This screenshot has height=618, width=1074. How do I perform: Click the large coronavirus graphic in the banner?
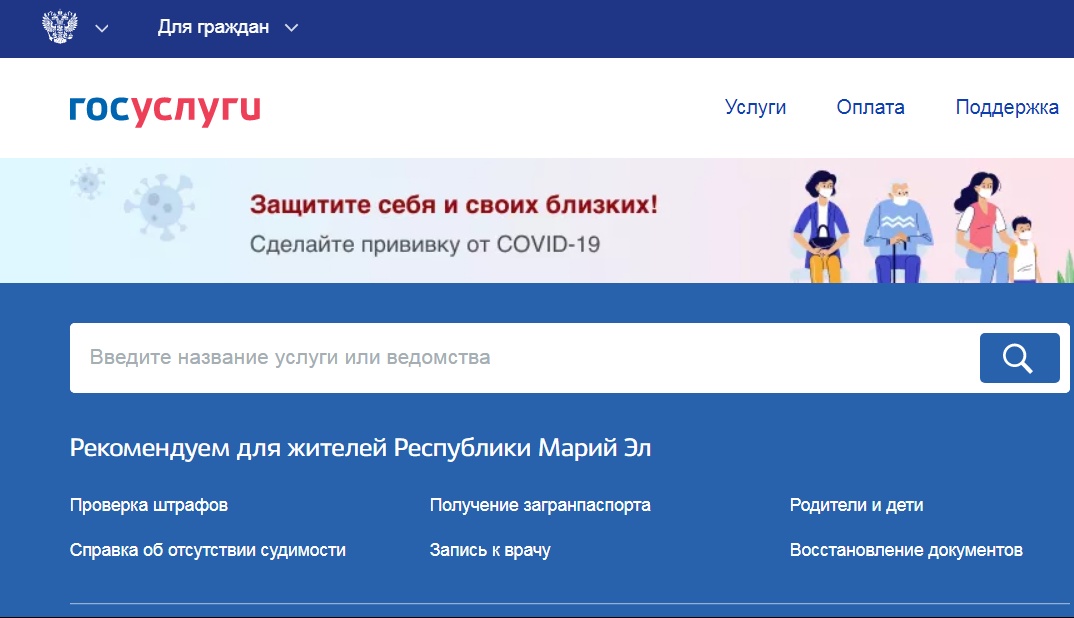point(158,207)
